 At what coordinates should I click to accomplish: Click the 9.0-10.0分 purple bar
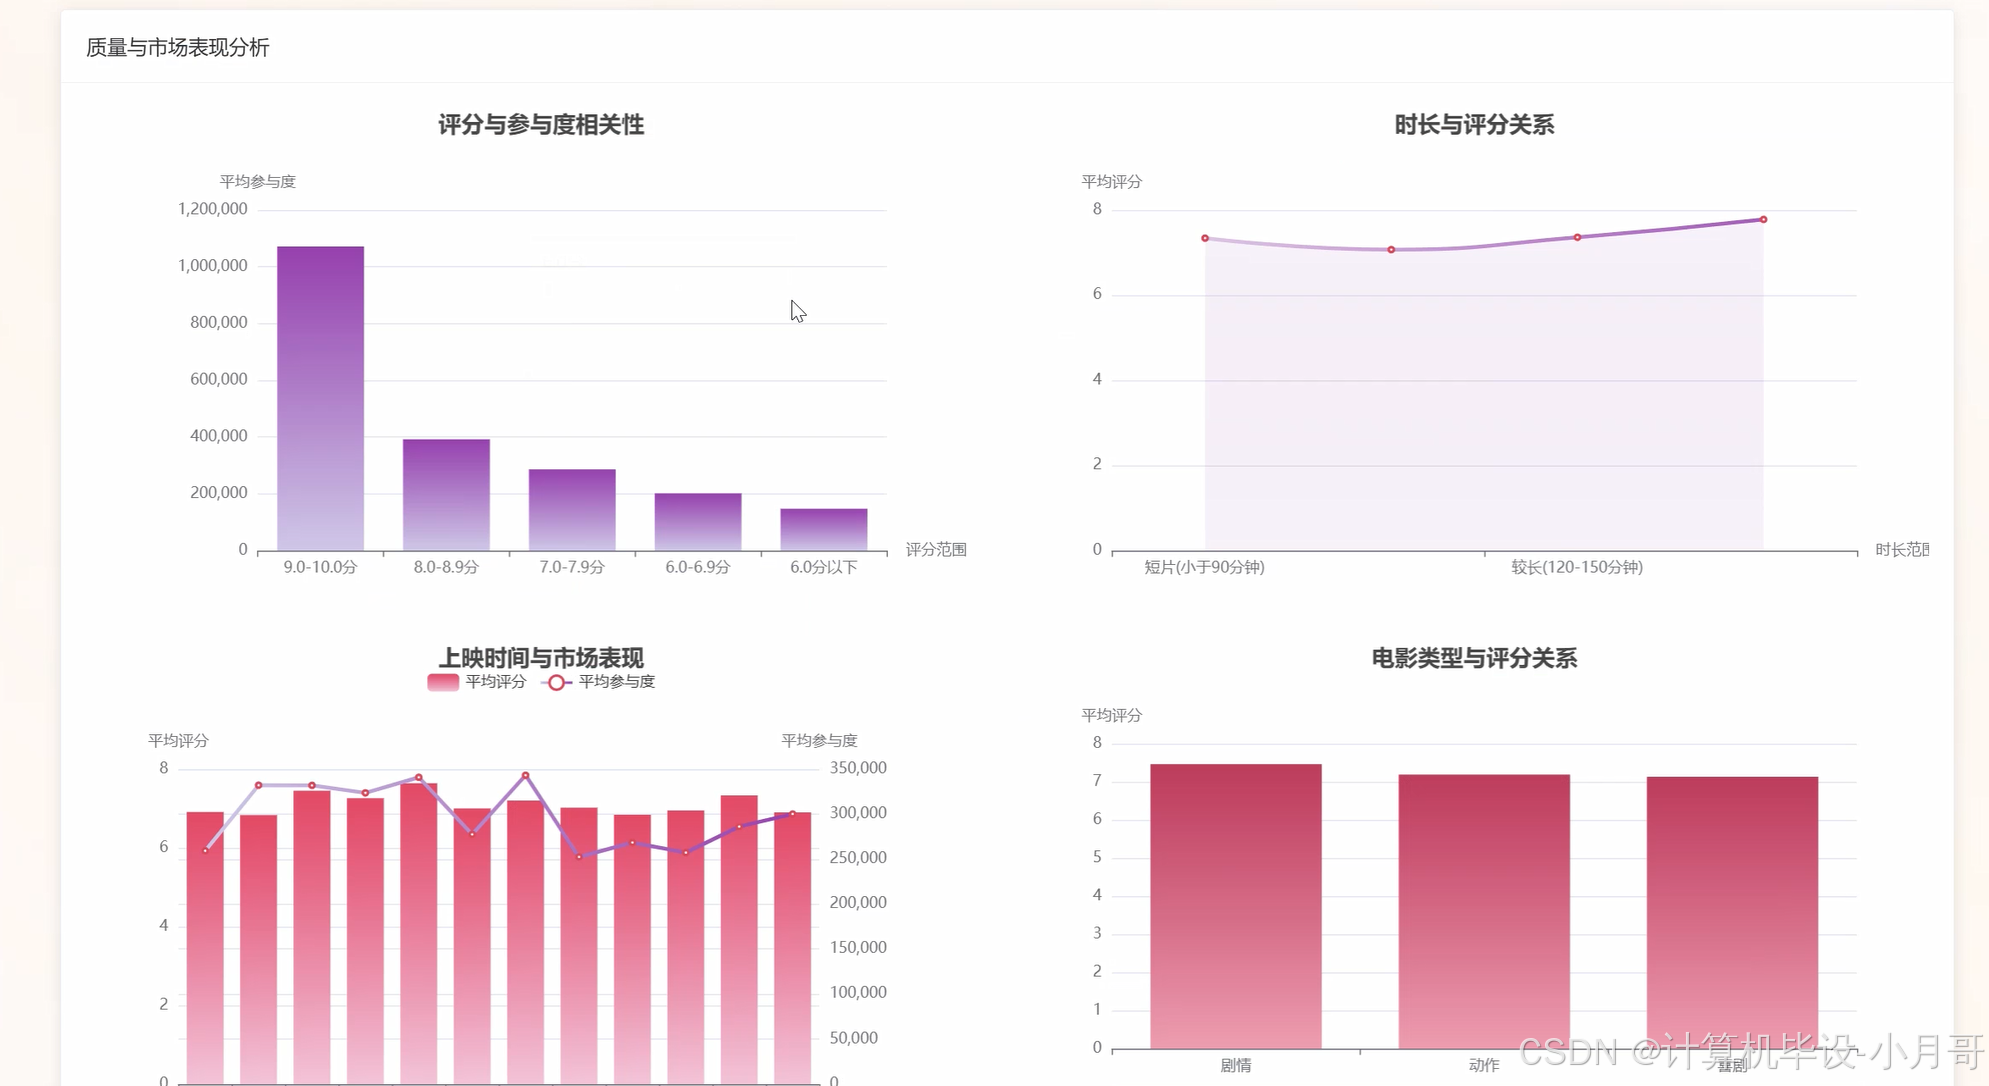pyautogui.click(x=320, y=400)
